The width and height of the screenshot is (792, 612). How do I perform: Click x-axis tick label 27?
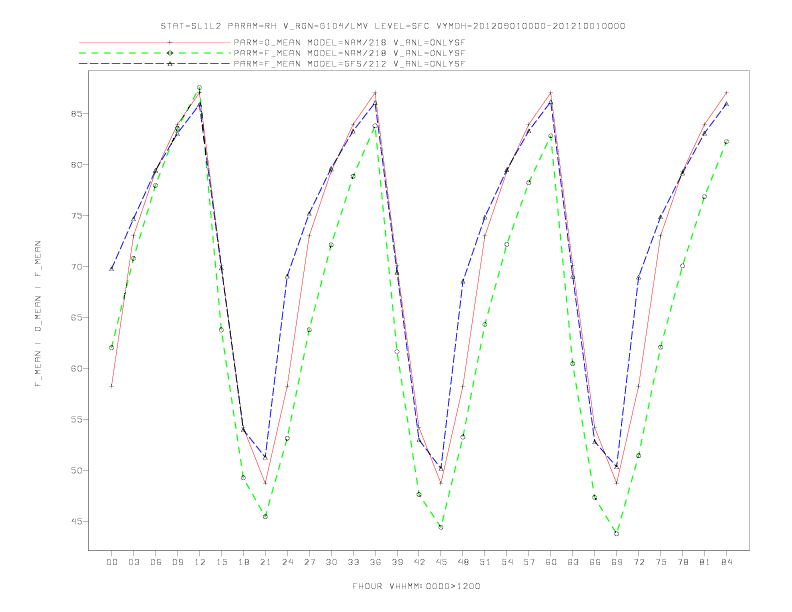309,562
